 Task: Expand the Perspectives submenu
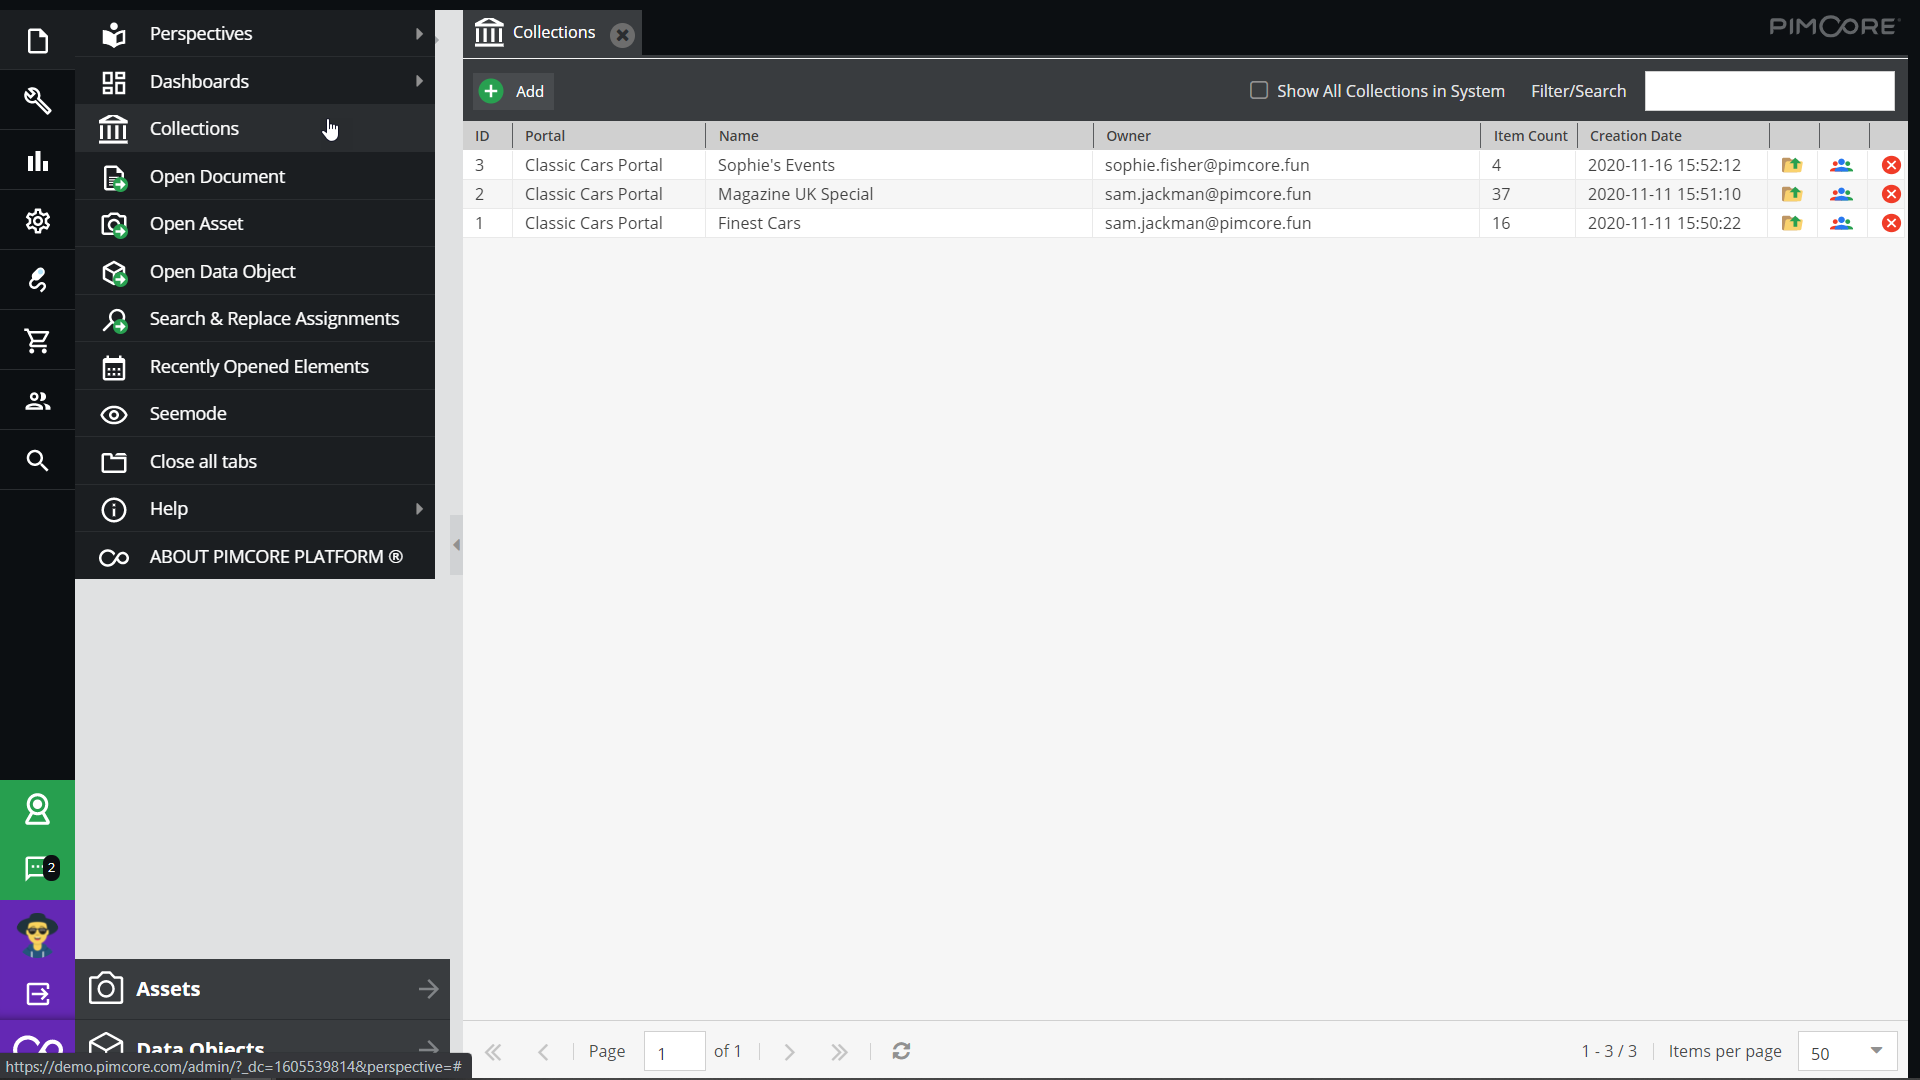pyautogui.click(x=419, y=34)
